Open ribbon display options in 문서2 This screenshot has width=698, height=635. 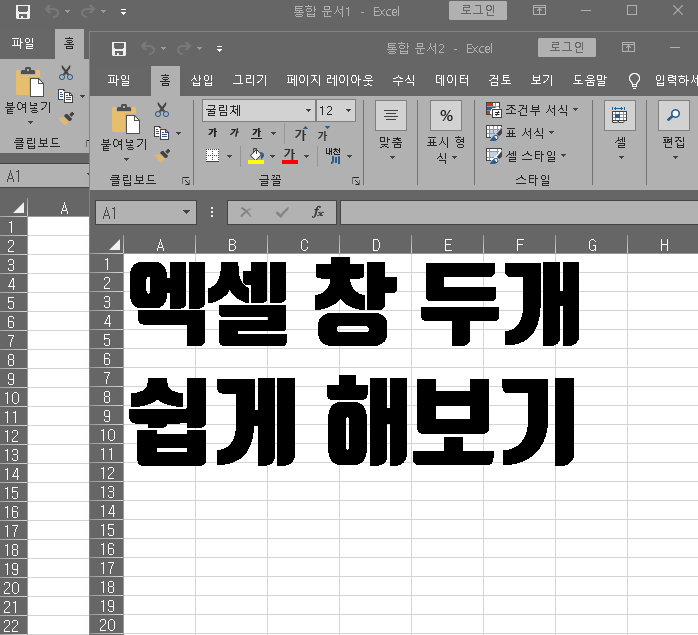click(x=629, y=47)
